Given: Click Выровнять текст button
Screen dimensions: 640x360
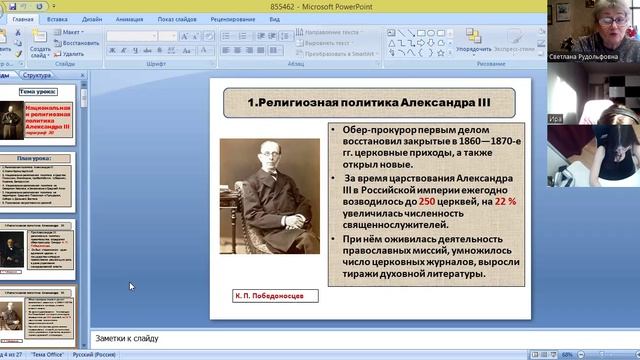Looking at the screenshot, I should point(325,43).
